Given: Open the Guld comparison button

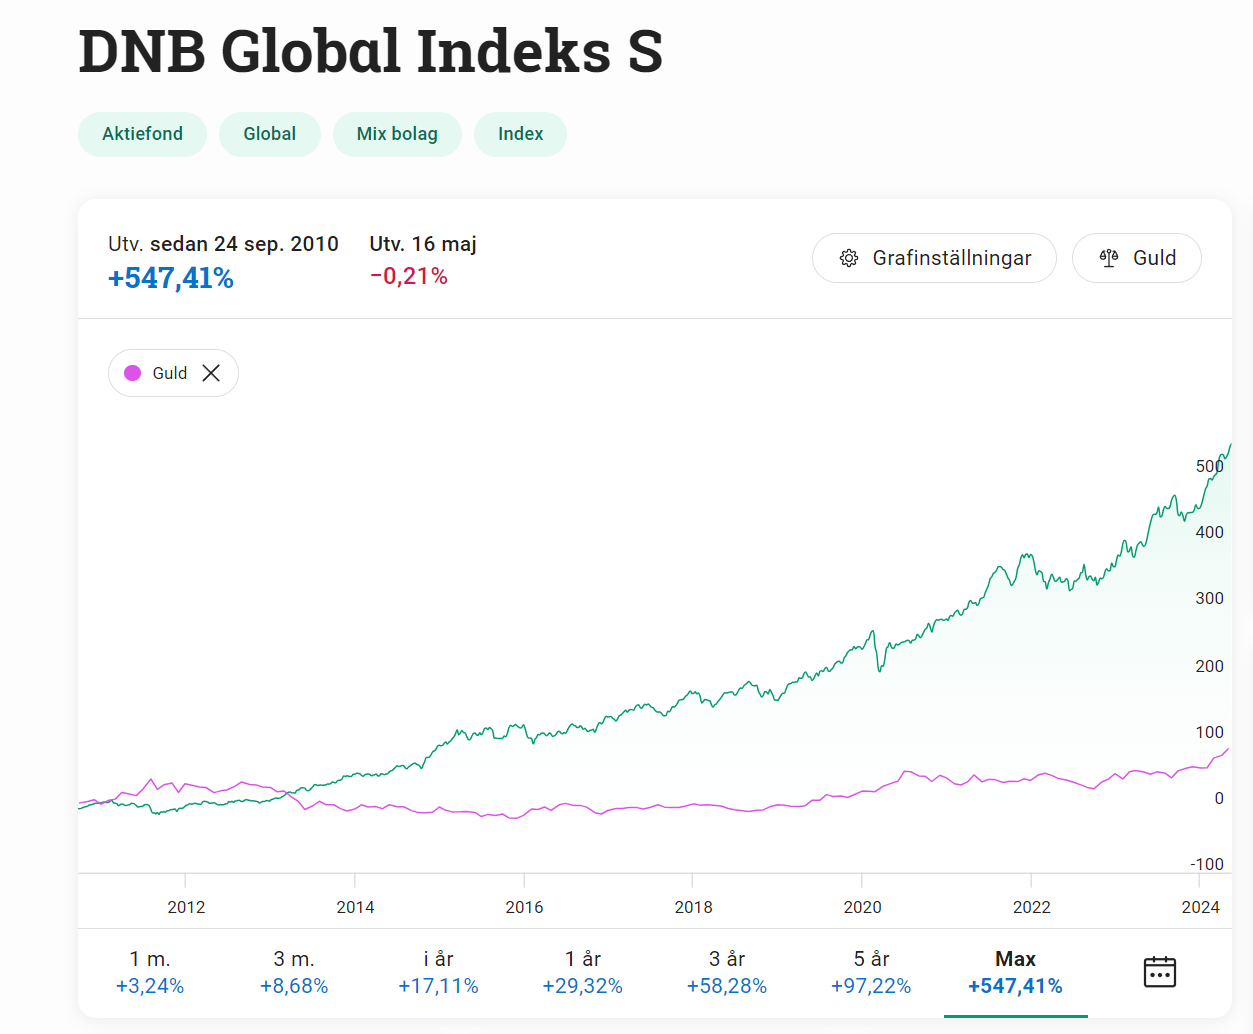Looking at the screenshot, I should coord(1136,258).
